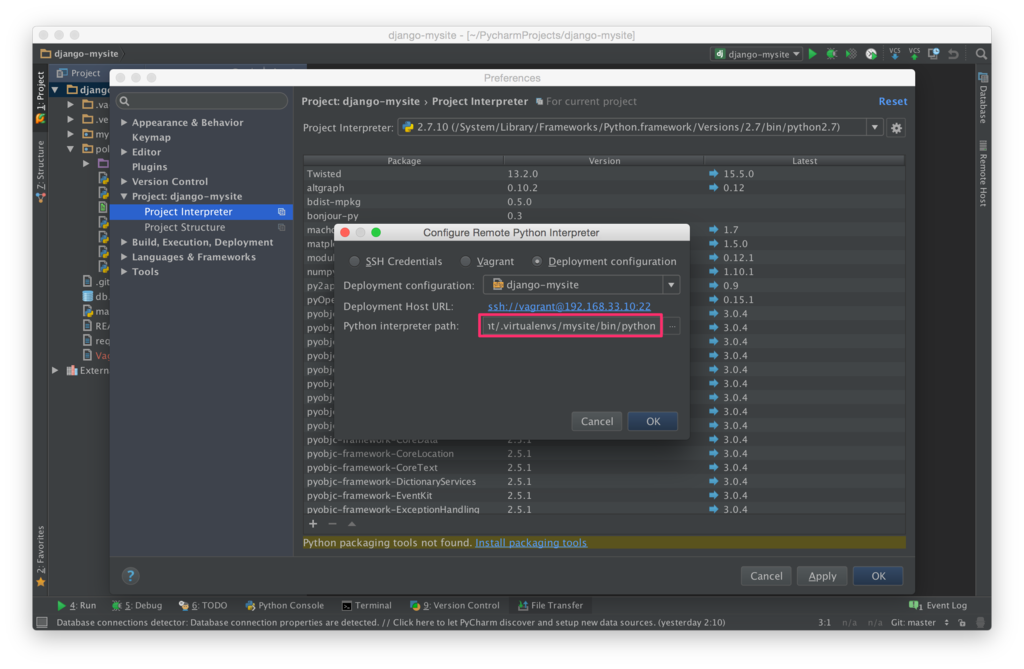Select Plugins in settings list
Image resolution: width=1024 pixels, height=669 pixels.
pyautogui.click(x=150, y=167)
